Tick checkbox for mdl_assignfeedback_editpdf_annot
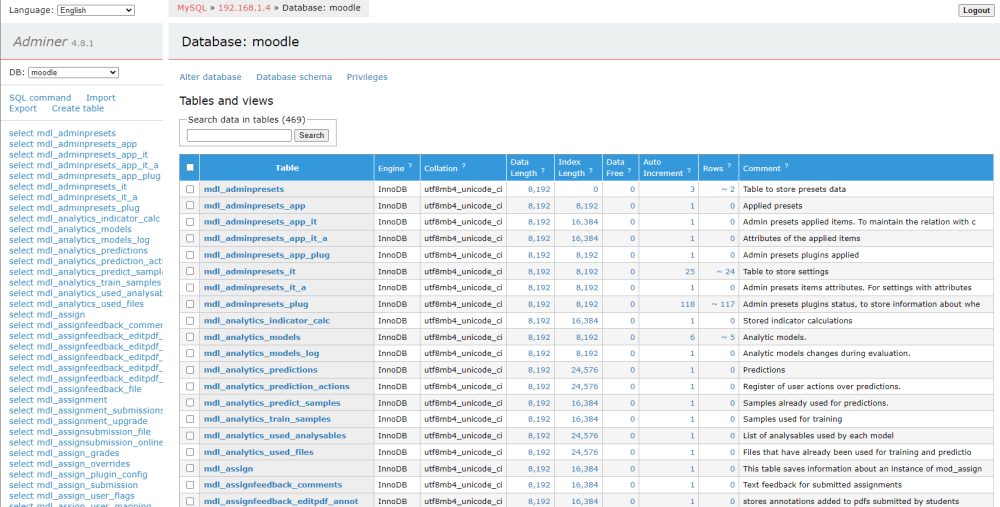1000x507 pixels. pos(190,501)
